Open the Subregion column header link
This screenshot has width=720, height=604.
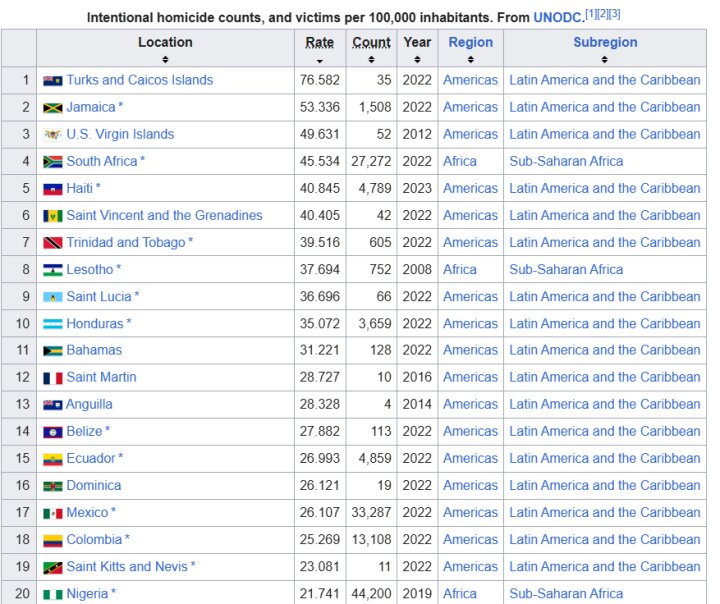point(605,42)
